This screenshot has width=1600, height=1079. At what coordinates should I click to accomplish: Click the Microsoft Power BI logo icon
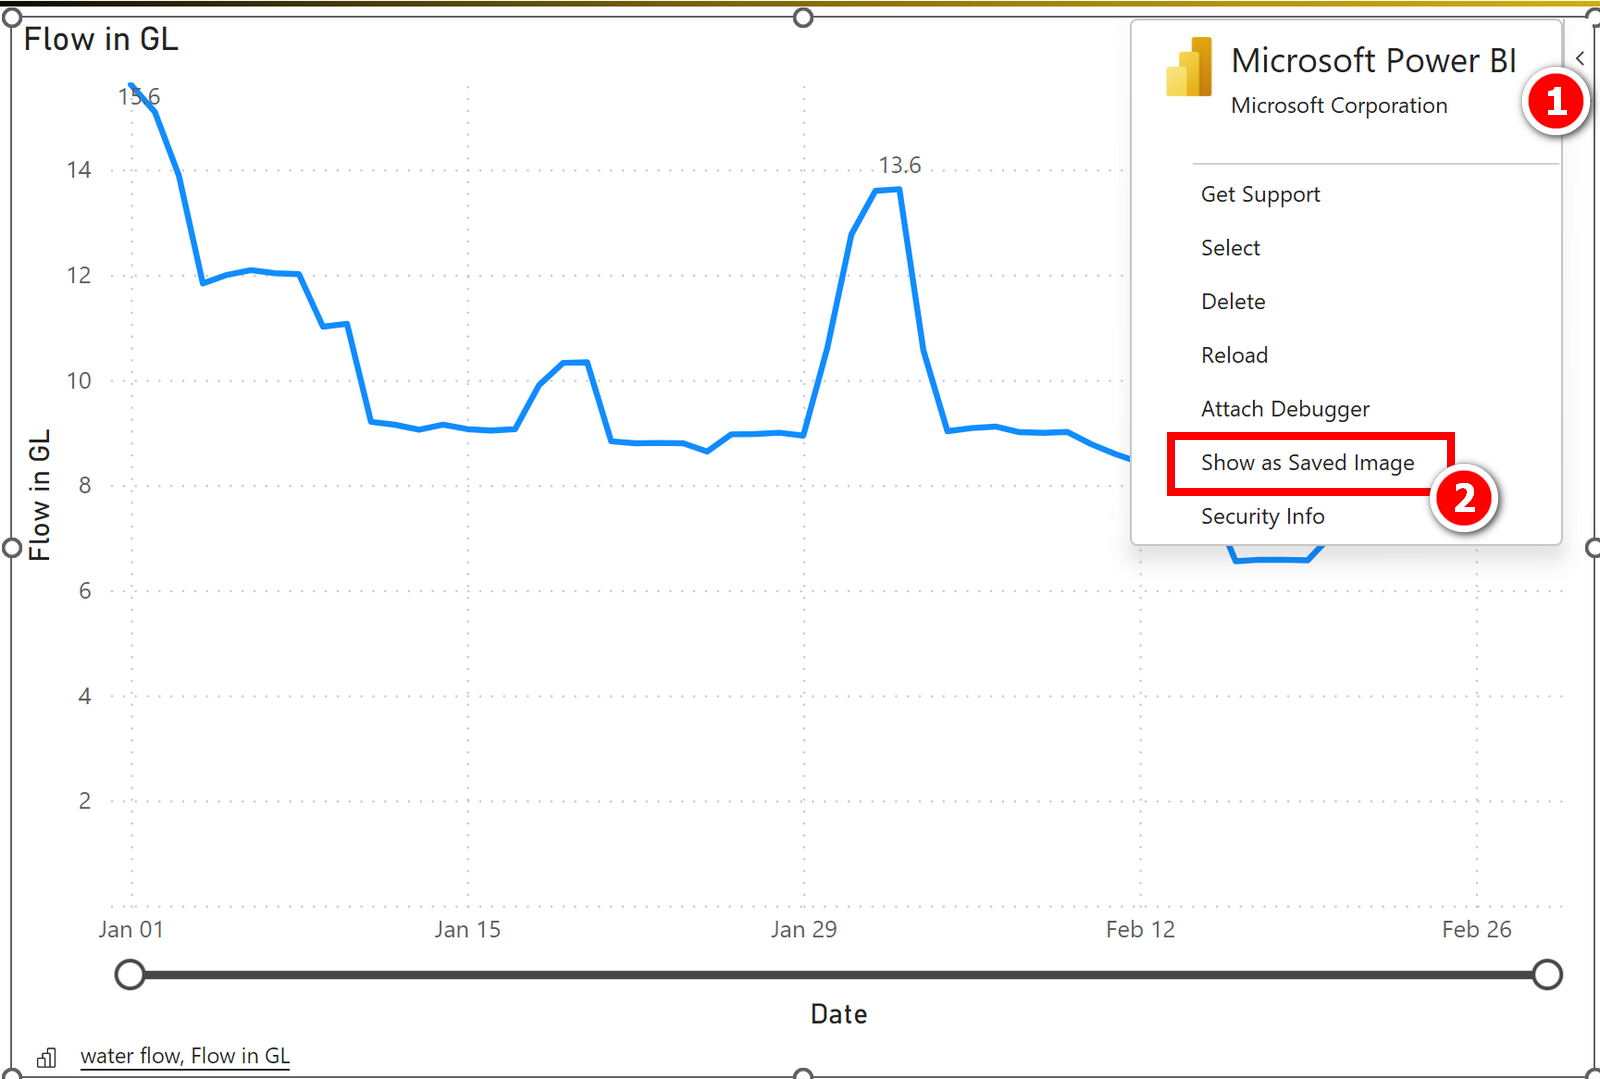click(x=1190, y=65)
